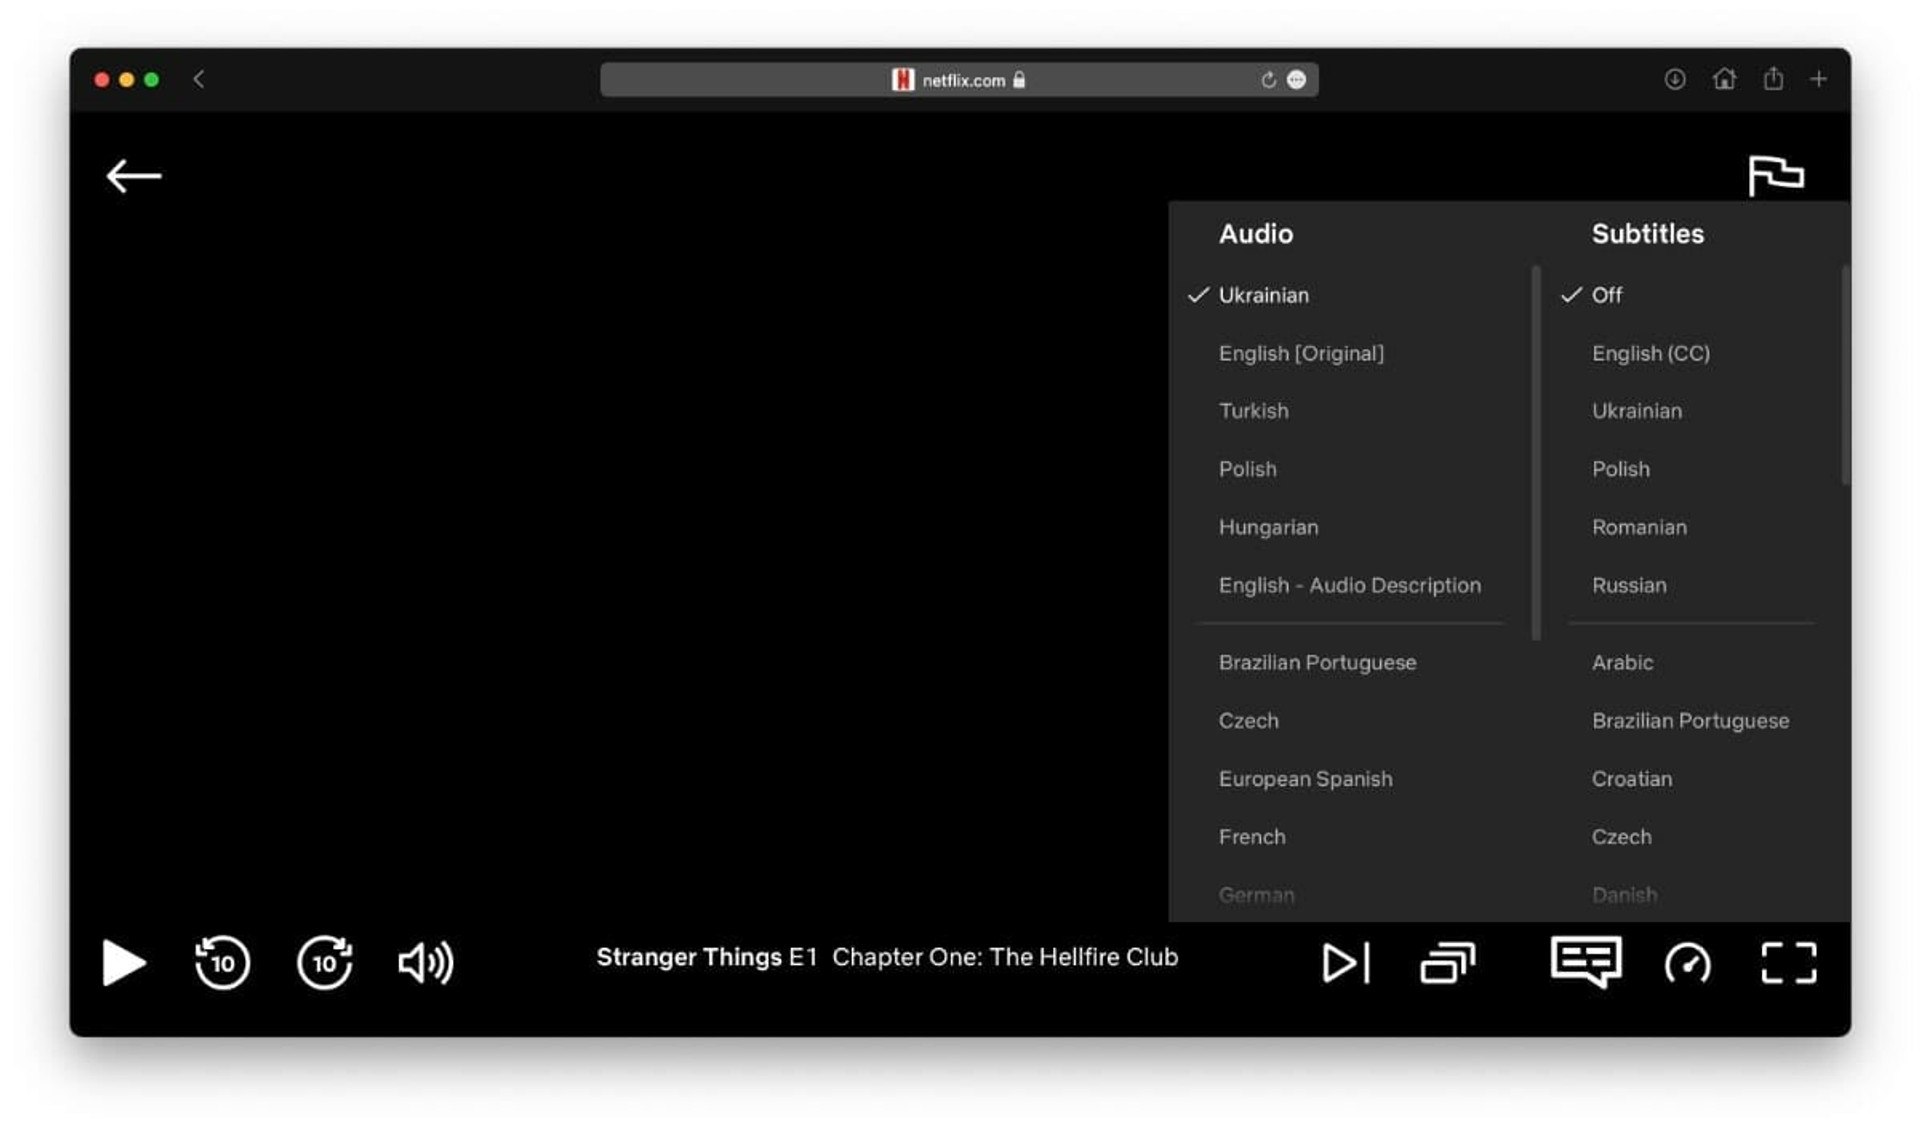The width and height of the screenshot is (1920, 1128).
Task: Click the volume speaker icon
Action: click(426, 962)
